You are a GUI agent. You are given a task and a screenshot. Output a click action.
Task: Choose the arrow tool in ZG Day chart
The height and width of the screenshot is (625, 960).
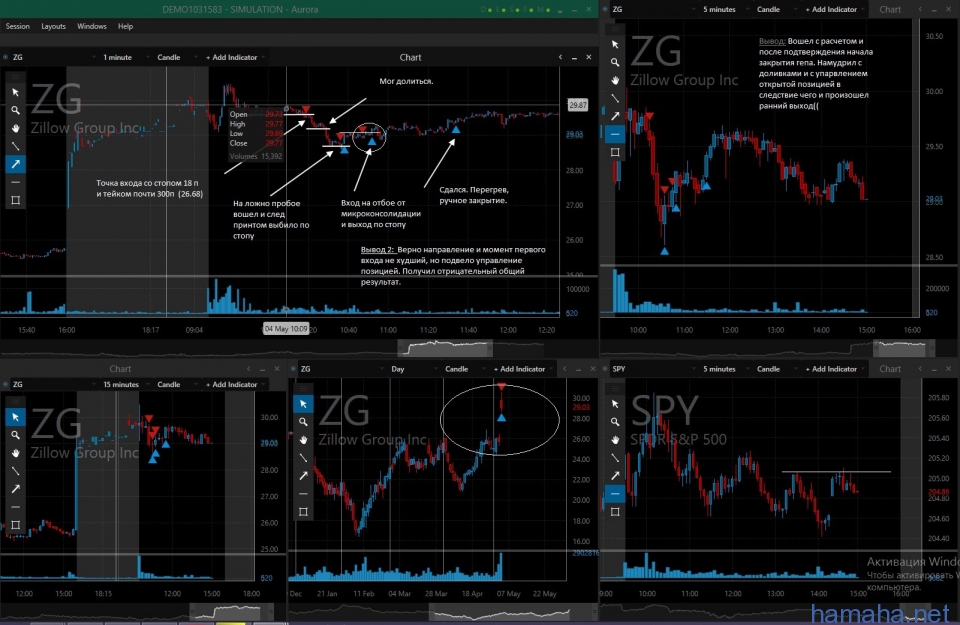pos(303,476)
